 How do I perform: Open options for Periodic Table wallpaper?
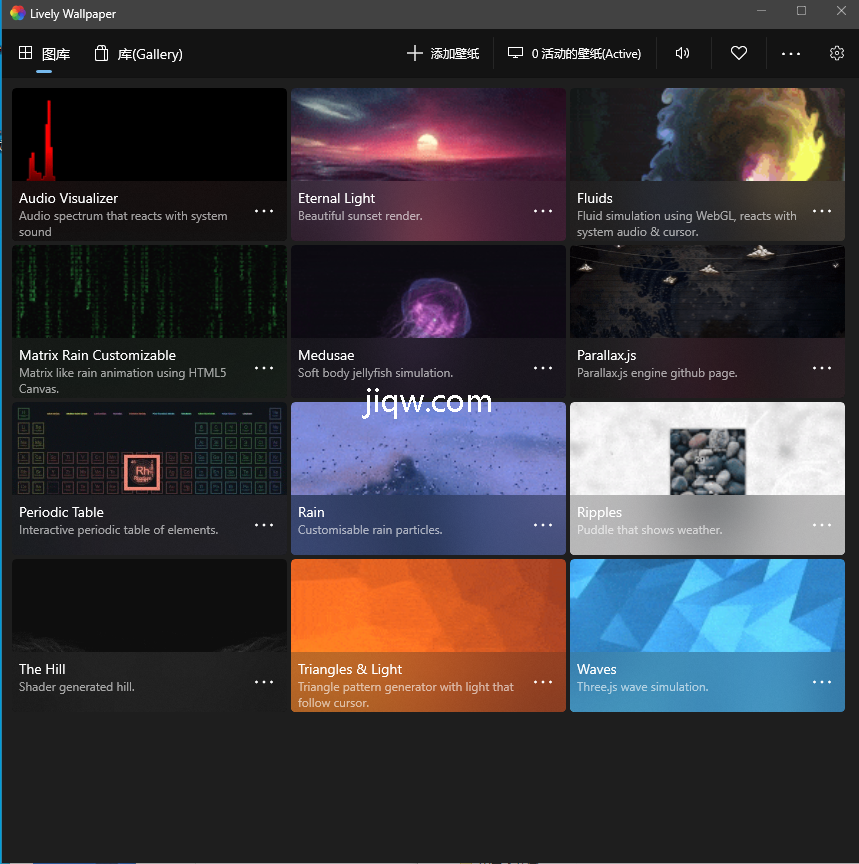(264, 525)
